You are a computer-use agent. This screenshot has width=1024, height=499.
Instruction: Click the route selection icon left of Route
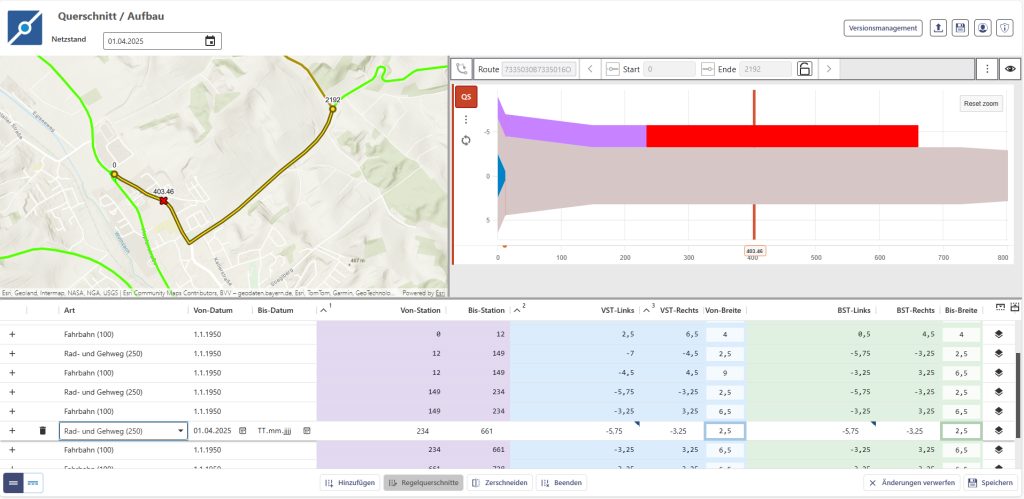[461, 69]
